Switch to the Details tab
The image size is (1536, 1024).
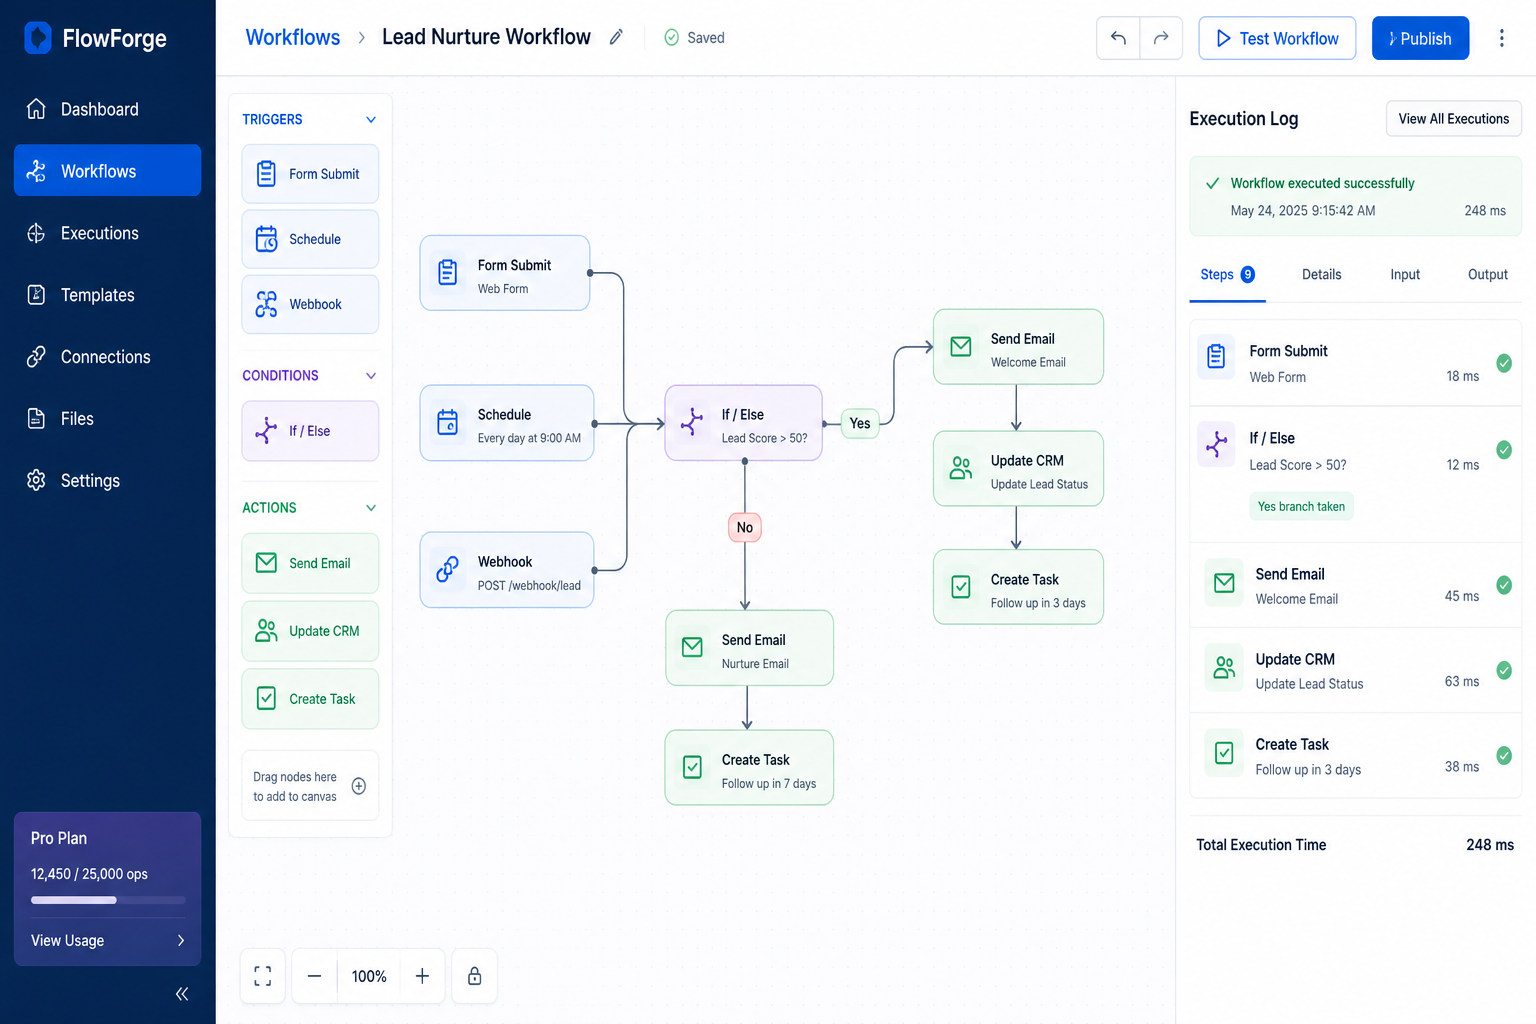click(1321, 275)
